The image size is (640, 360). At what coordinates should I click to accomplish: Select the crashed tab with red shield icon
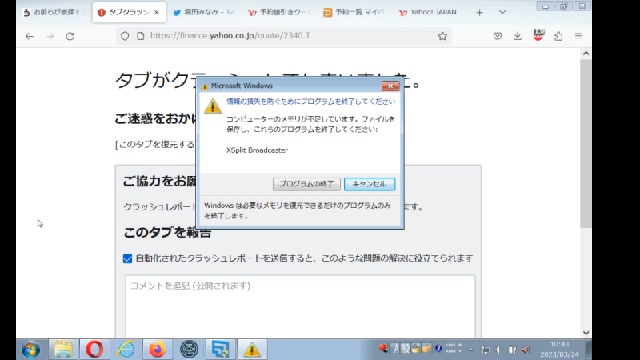point(129,12)
